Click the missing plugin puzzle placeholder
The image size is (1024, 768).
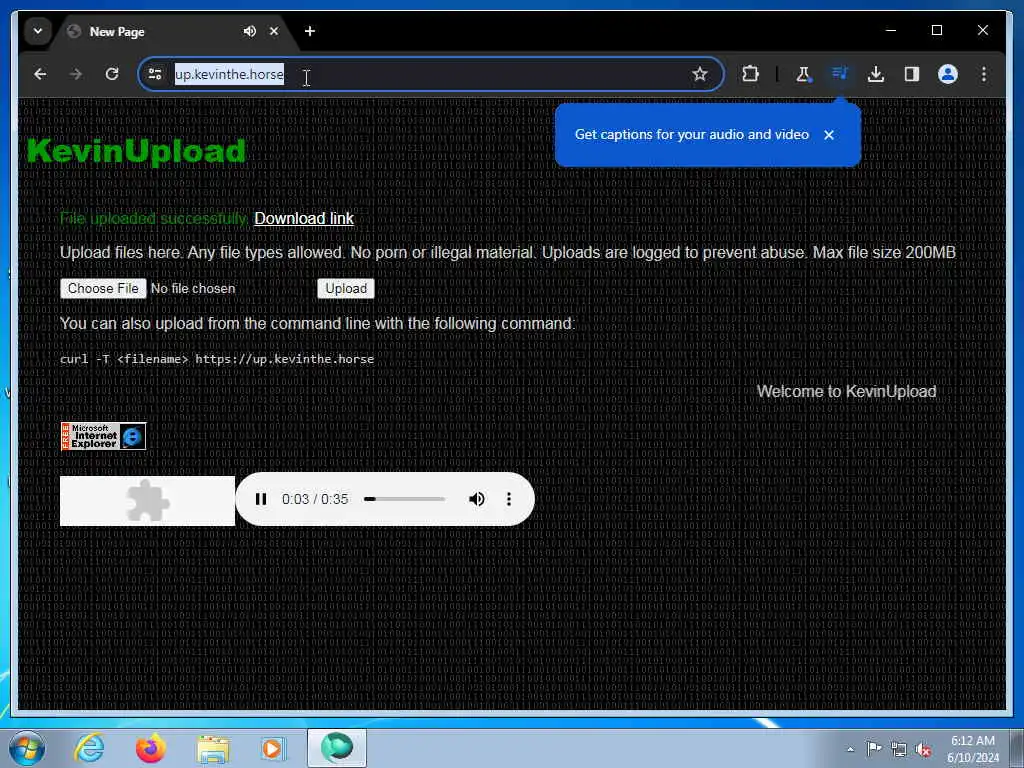point(148,501)
